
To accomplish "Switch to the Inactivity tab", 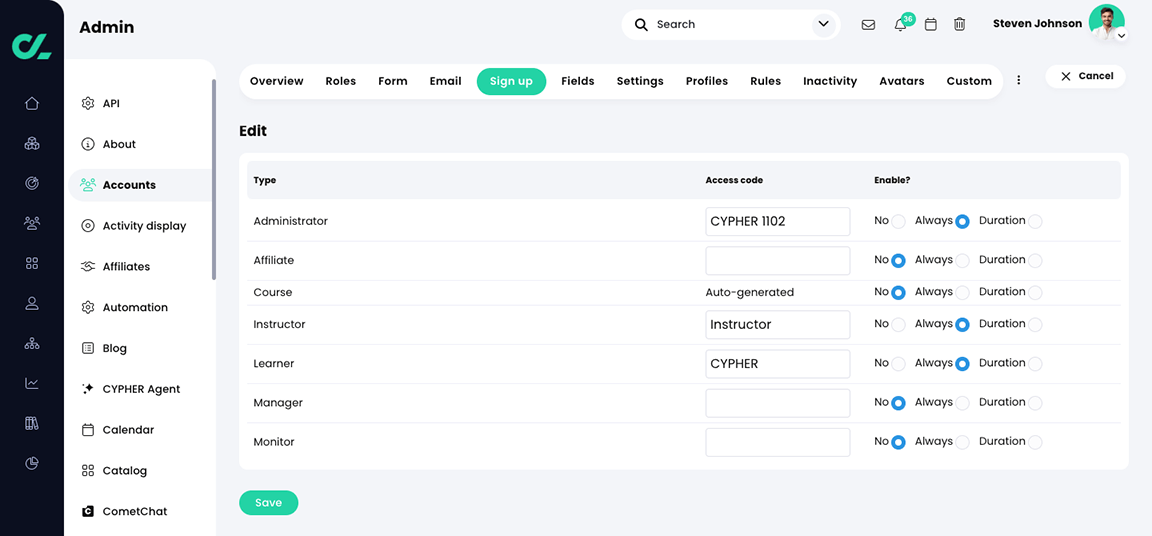I will (829, 81).
